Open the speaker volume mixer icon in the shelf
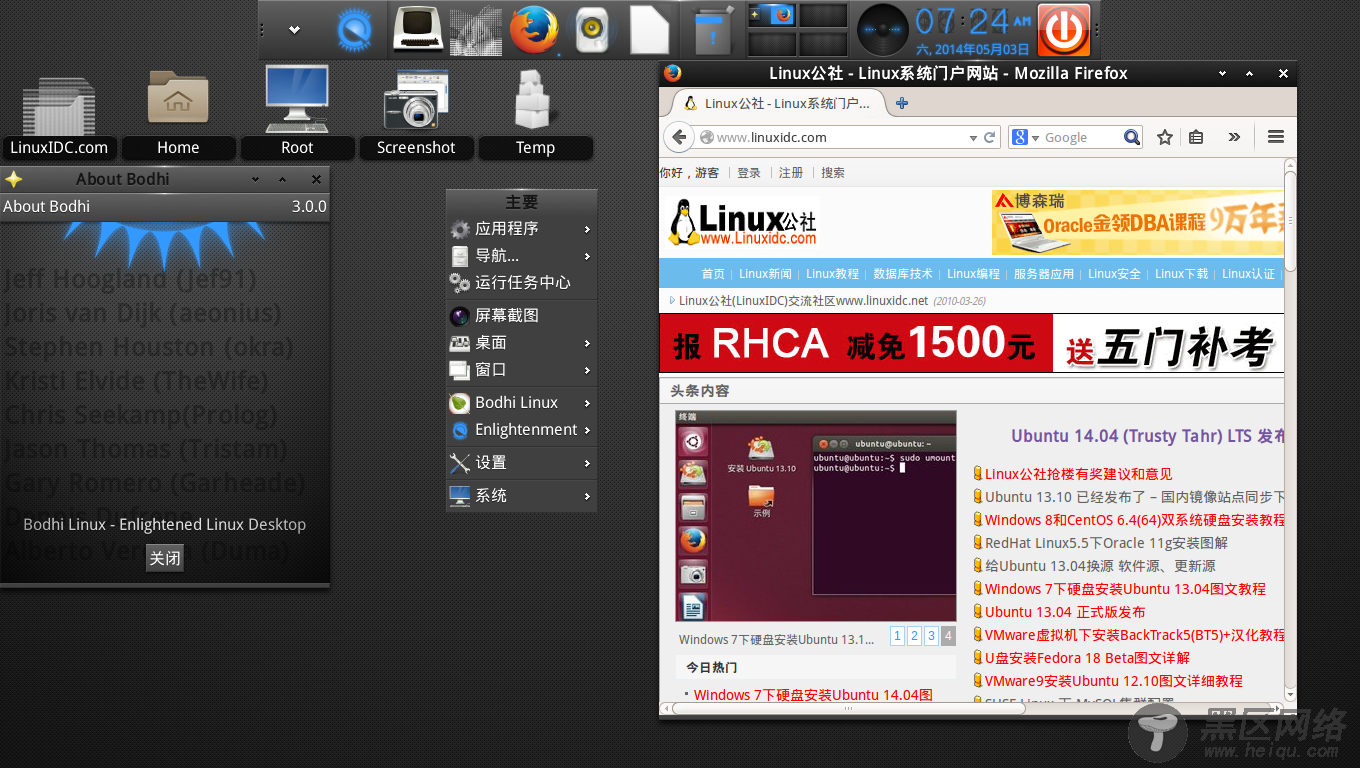Viewport: 1360px width, 768px height. click(x=591, y=31)
